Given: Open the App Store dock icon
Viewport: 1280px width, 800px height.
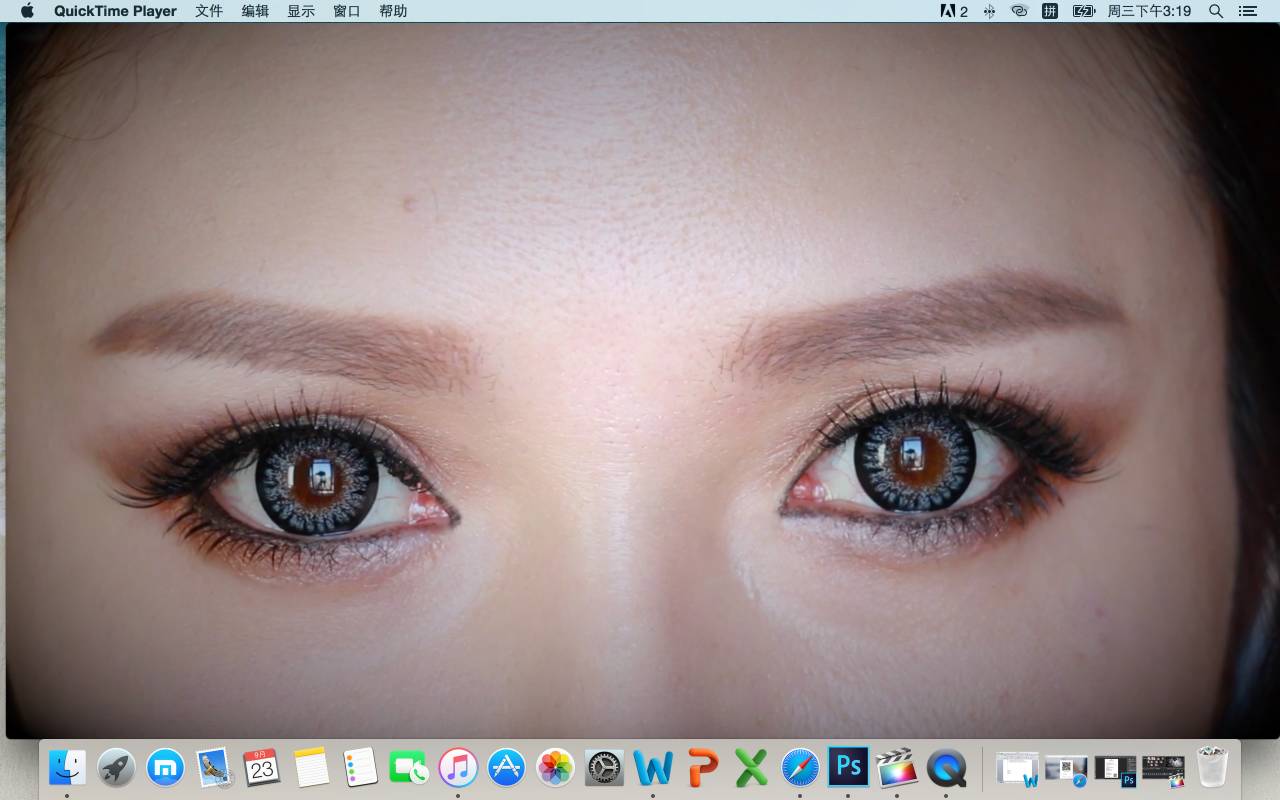Looking at the screenshot, I should (507, 768).
